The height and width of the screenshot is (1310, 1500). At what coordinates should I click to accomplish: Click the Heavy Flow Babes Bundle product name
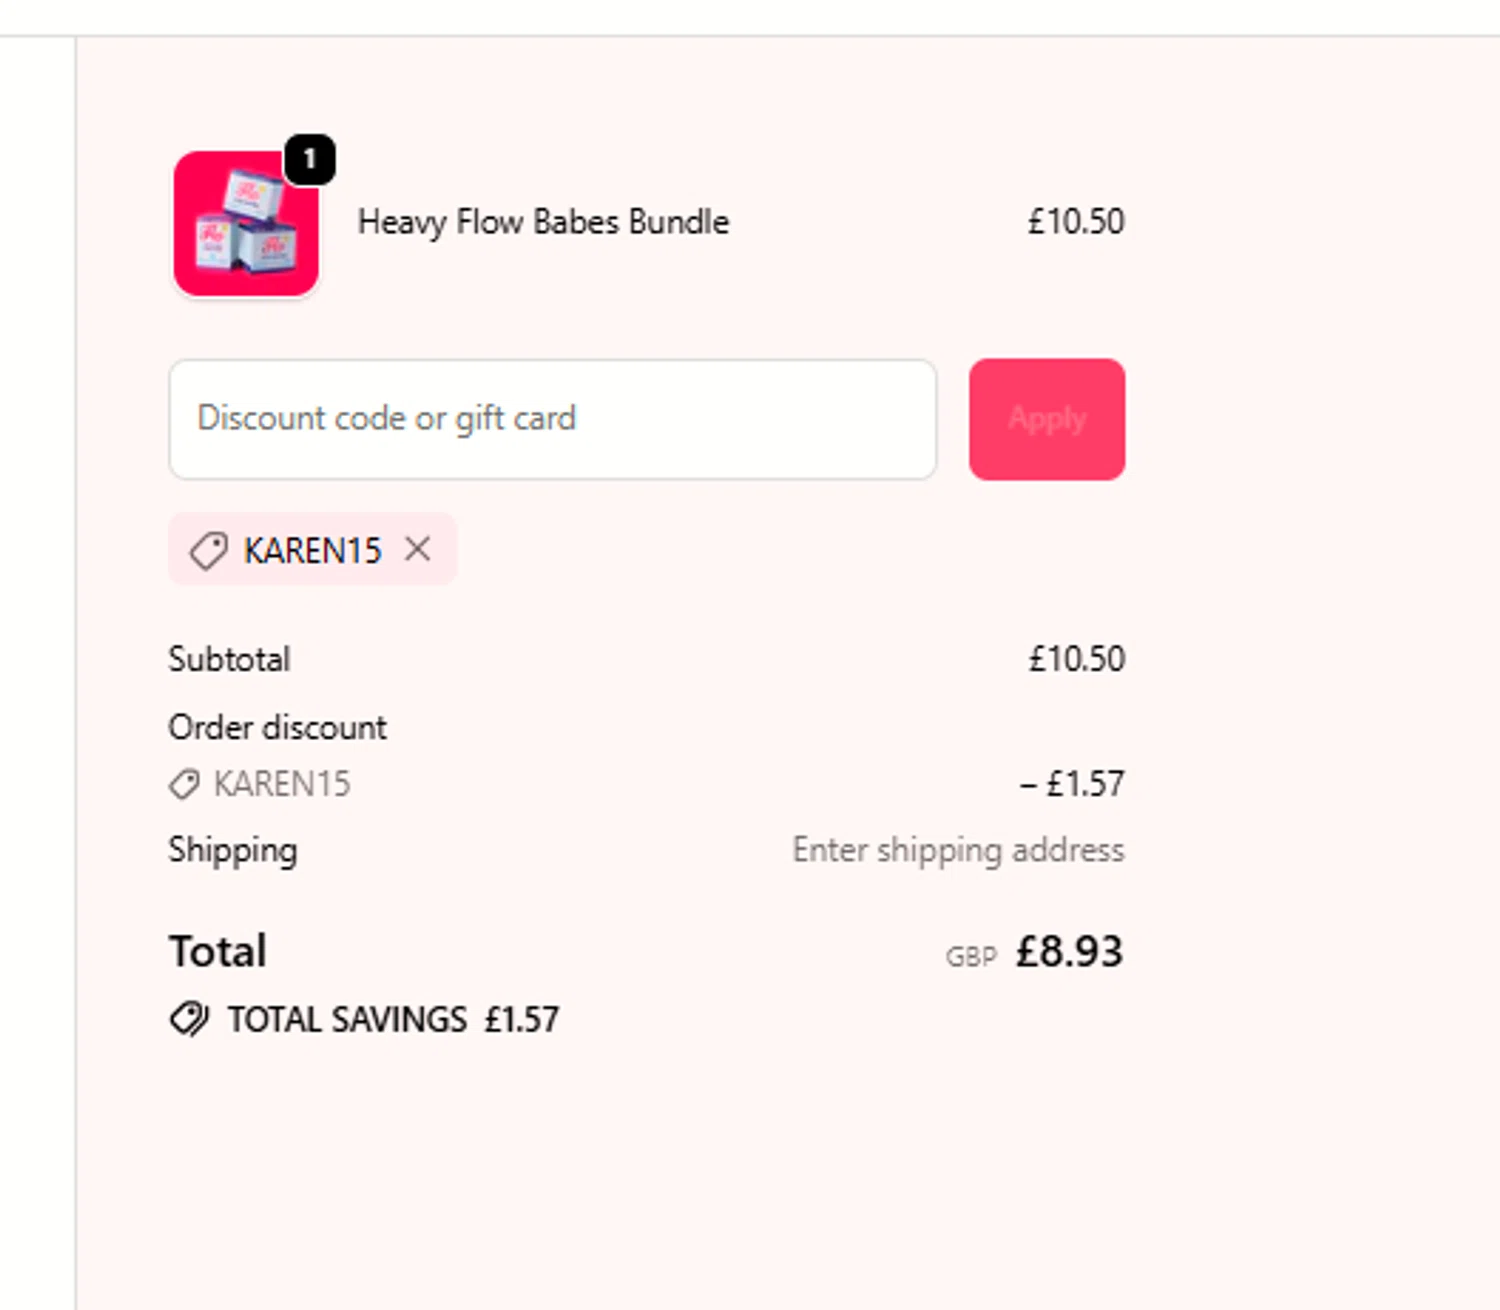coord(543,222)
